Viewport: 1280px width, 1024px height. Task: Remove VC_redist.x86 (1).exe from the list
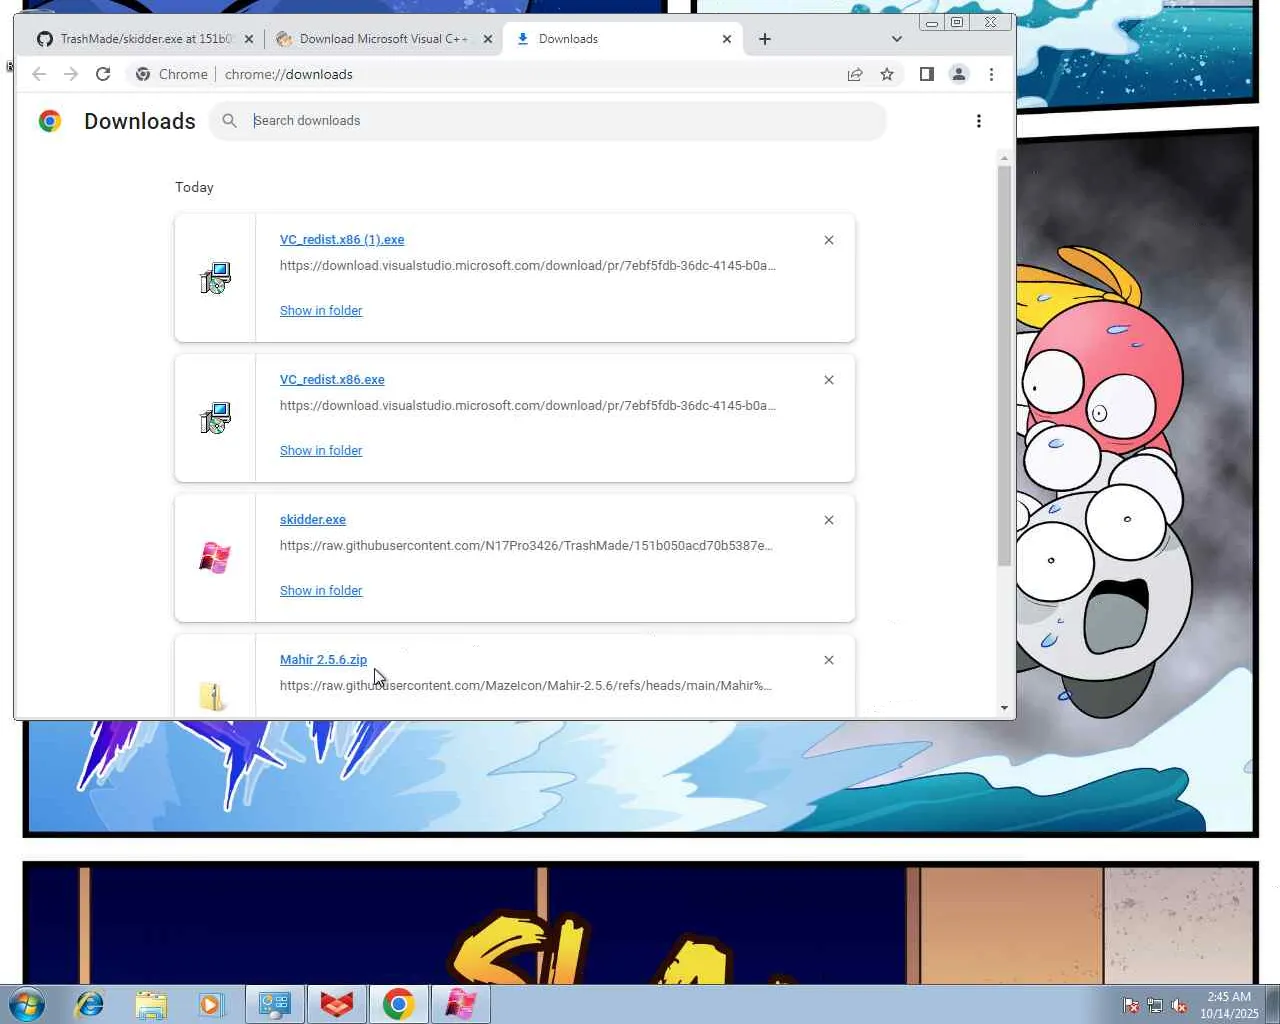829,240
